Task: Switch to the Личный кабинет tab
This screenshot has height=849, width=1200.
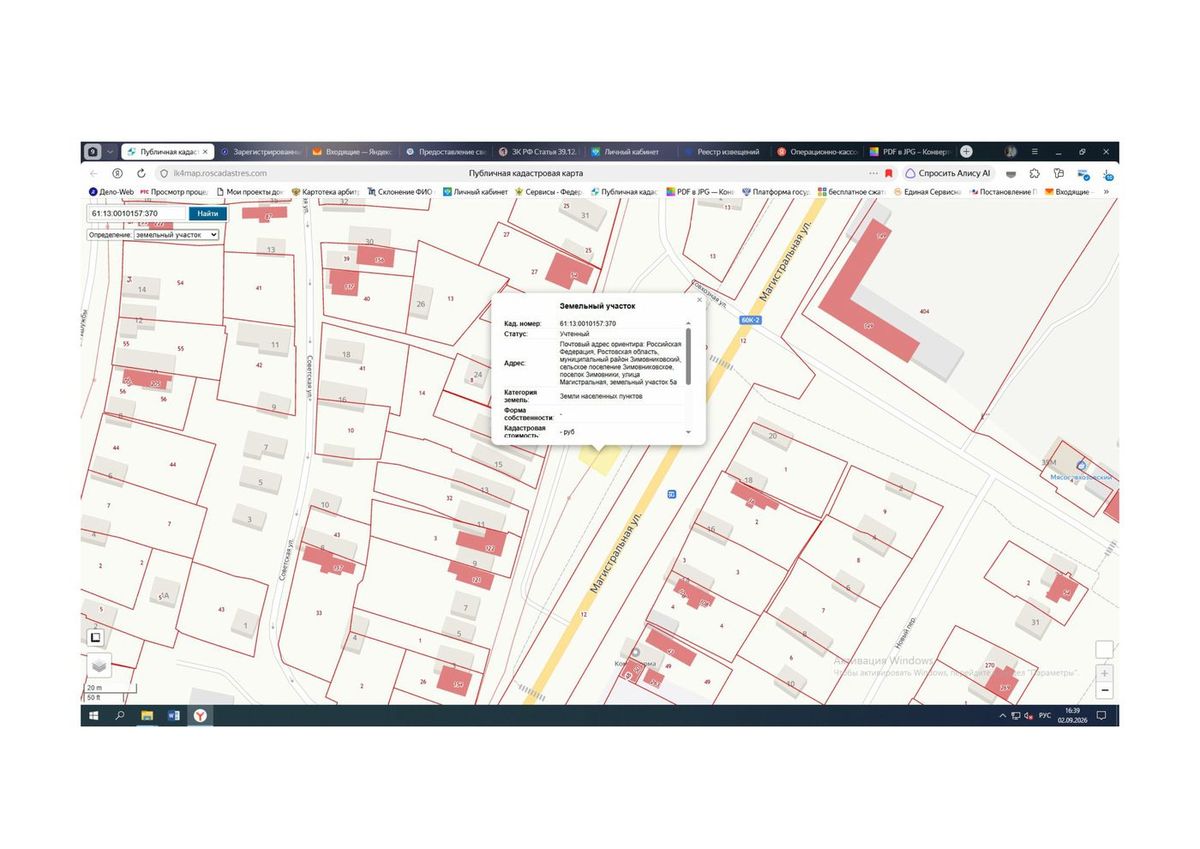Action: (630, 152)
